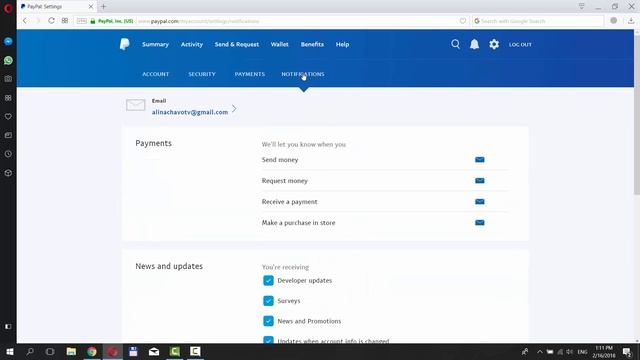Open Speed Dial button in address bar
This screenshot has width=640, height=360.
(x=65, y=21)
